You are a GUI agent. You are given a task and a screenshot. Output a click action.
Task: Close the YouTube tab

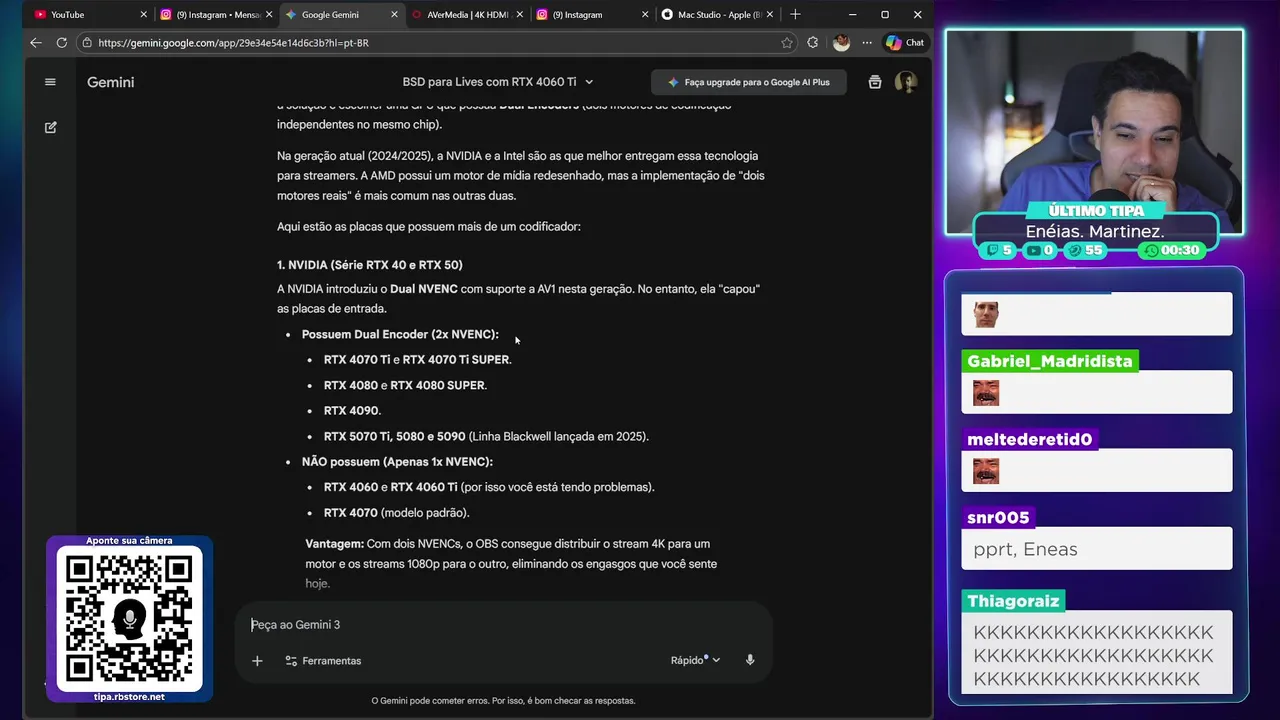(144, 15)
